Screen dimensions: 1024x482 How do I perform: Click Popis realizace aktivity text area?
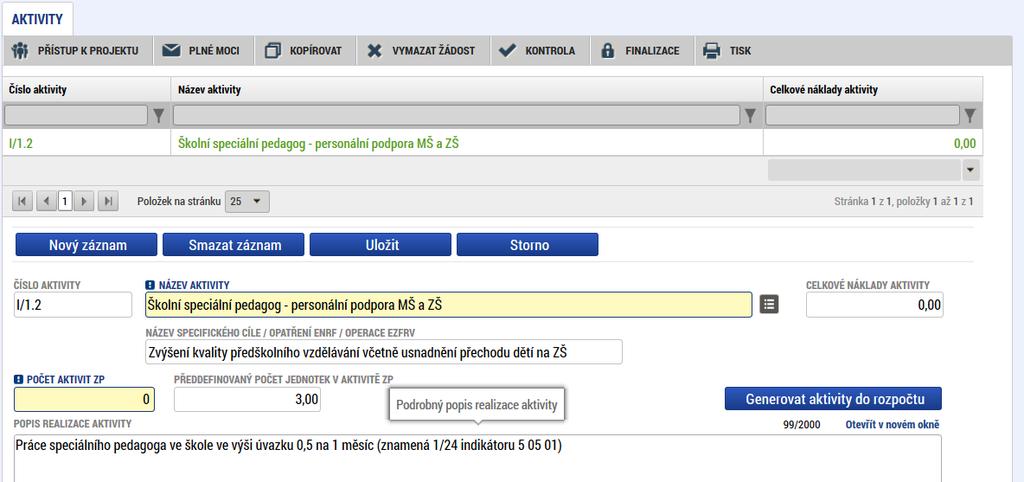coord(477,458)
